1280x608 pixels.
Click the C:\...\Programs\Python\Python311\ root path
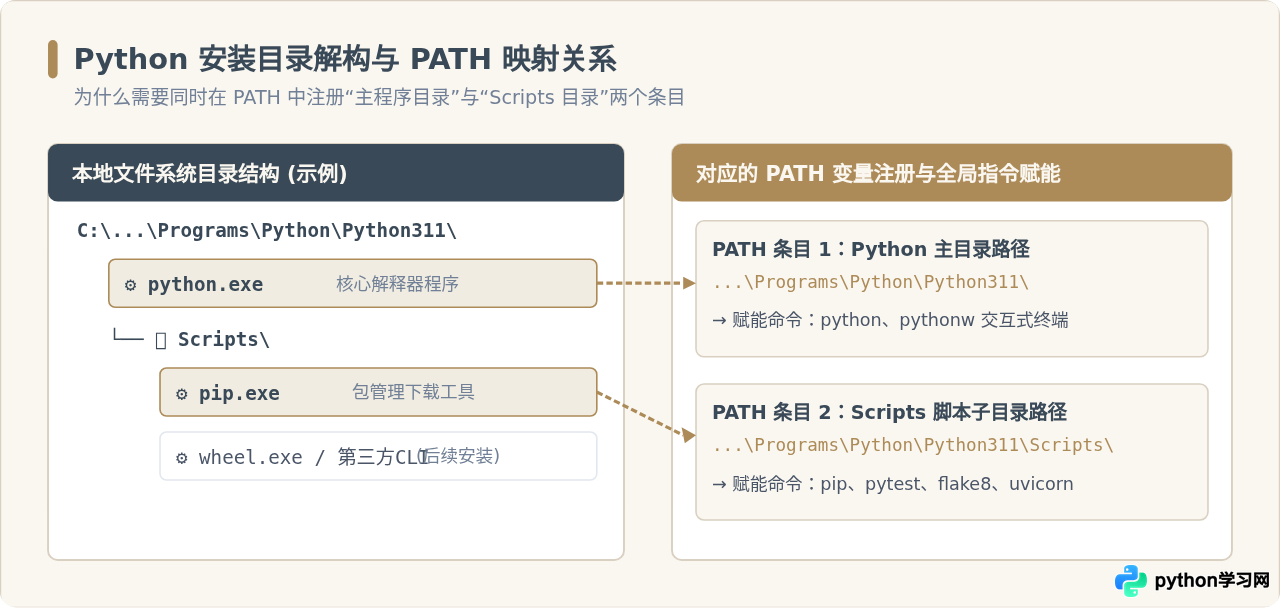point(267,231)
